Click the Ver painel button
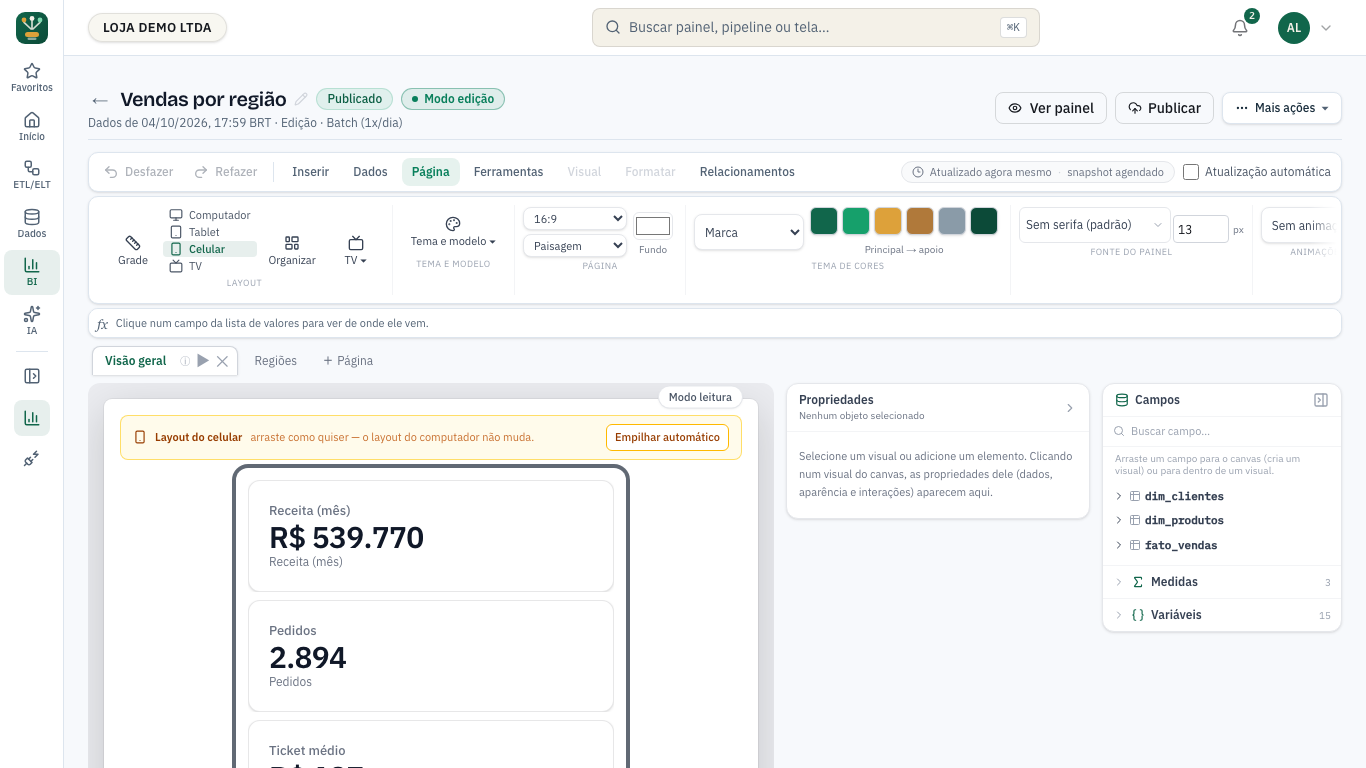 pos(1051,108)
